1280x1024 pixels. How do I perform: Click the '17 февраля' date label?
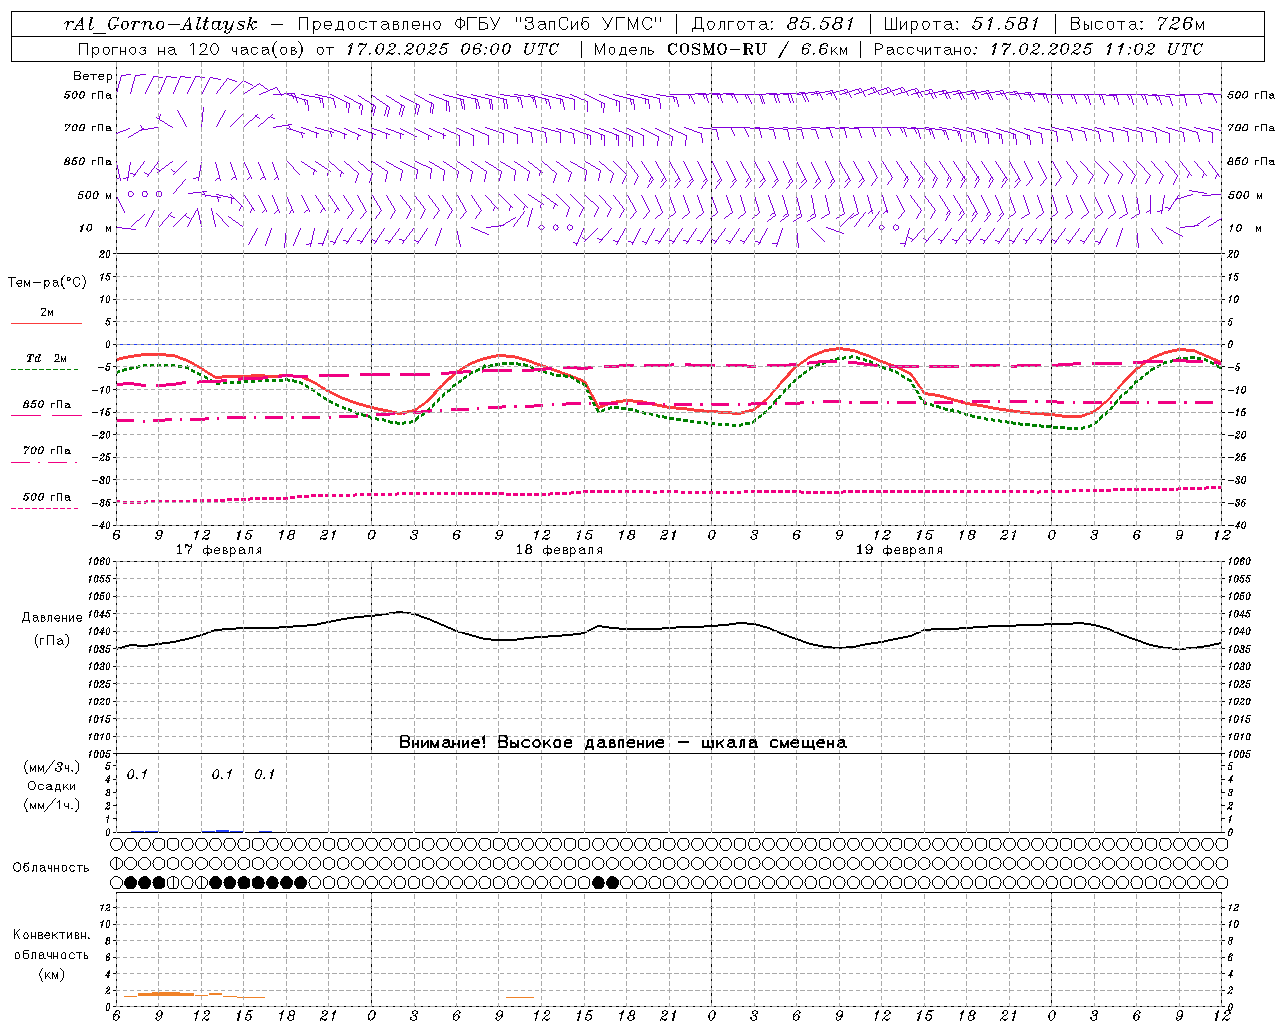pyautogui.click(x=219, y=550)
